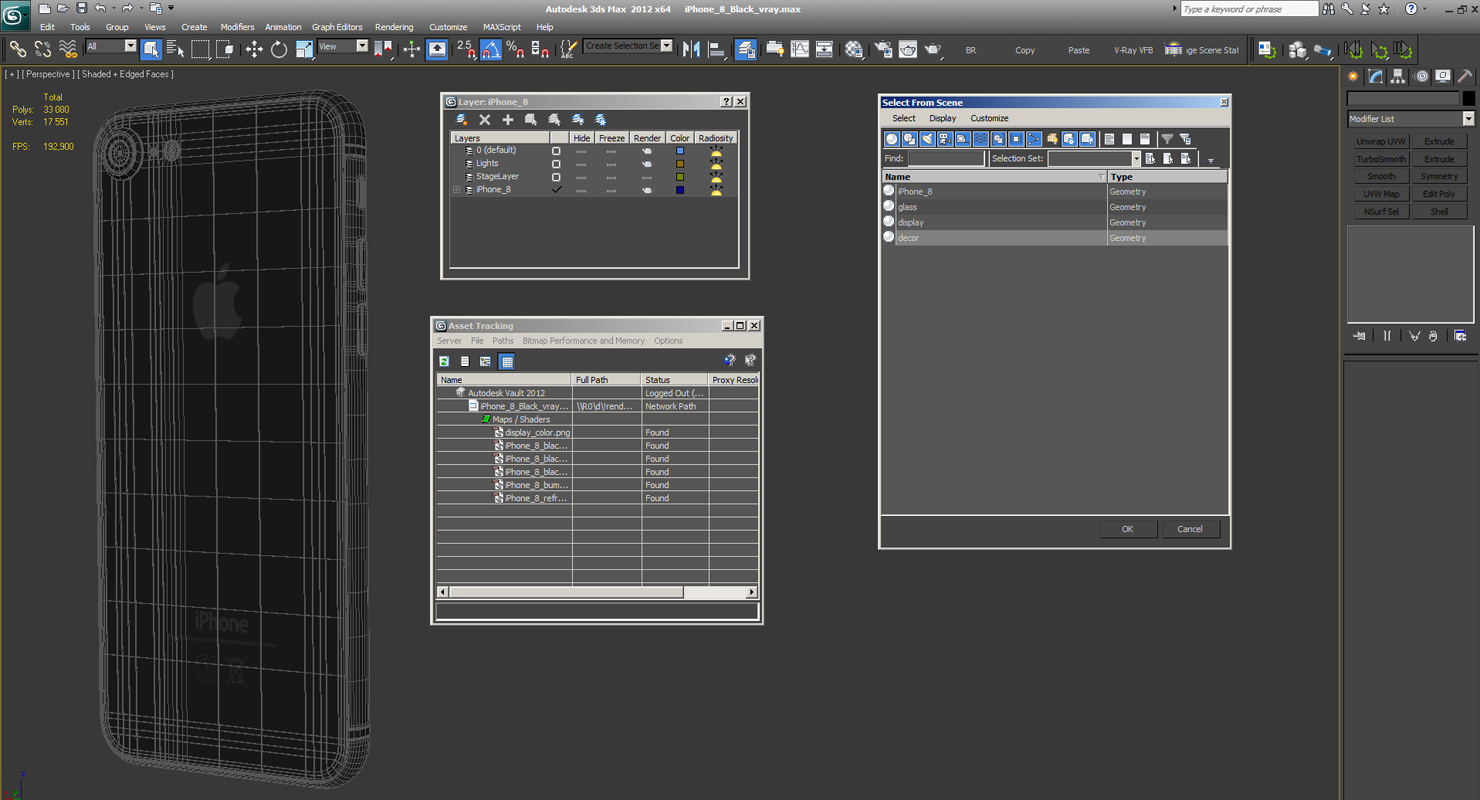Image resolution: width=1480 pixels, height=800 pixels.
Task: Click Refresh icon in Asset Tracking
Action: [x=444, y=361]
